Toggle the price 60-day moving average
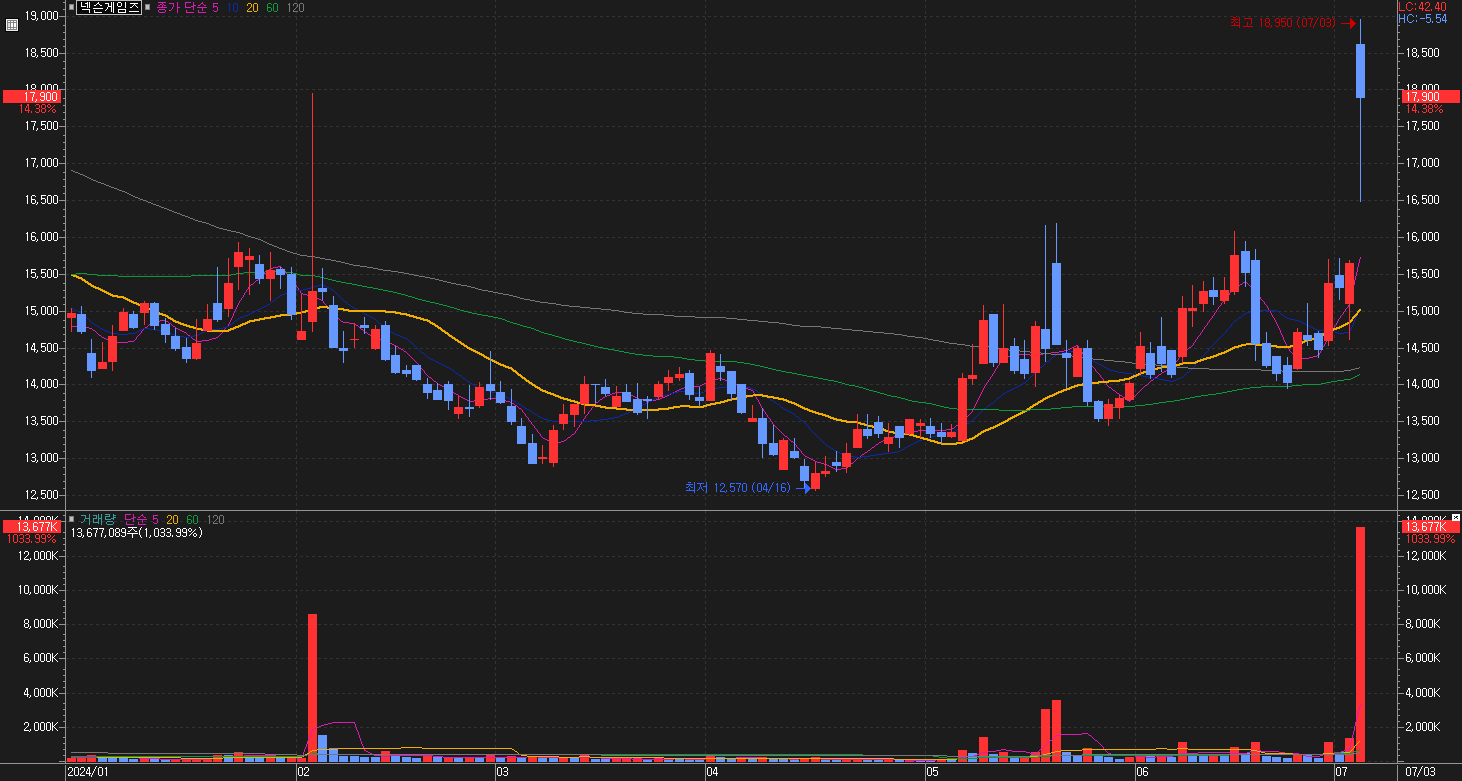This screenshot has width=1462, height=781. click(x=272, y=7)
